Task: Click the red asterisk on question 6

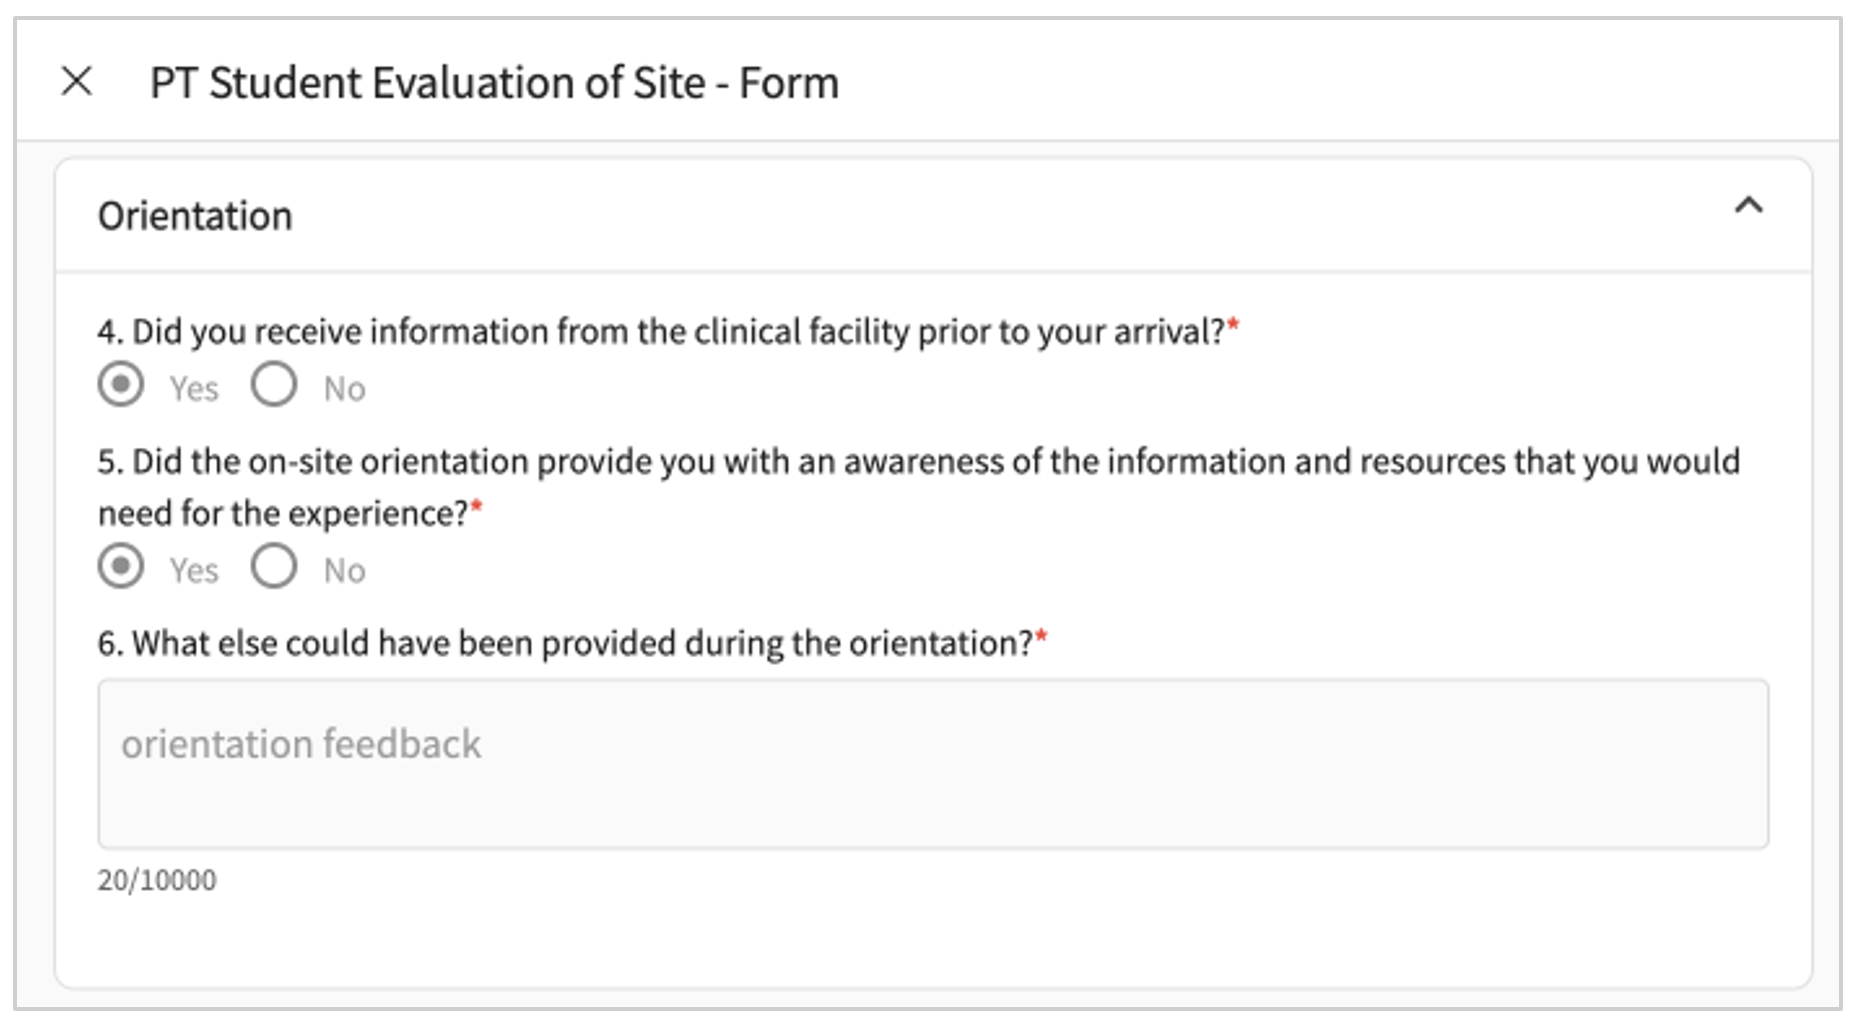Action: (x=1041, y=635)
